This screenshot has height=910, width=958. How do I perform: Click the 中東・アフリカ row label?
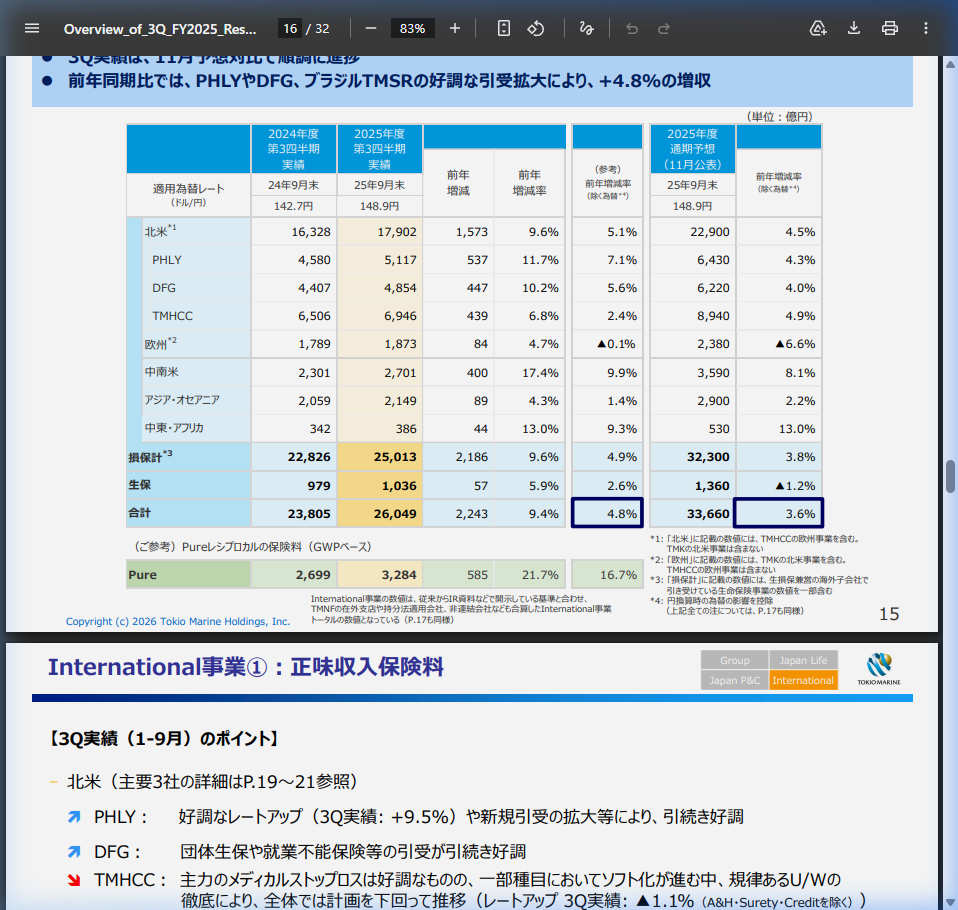174,428
